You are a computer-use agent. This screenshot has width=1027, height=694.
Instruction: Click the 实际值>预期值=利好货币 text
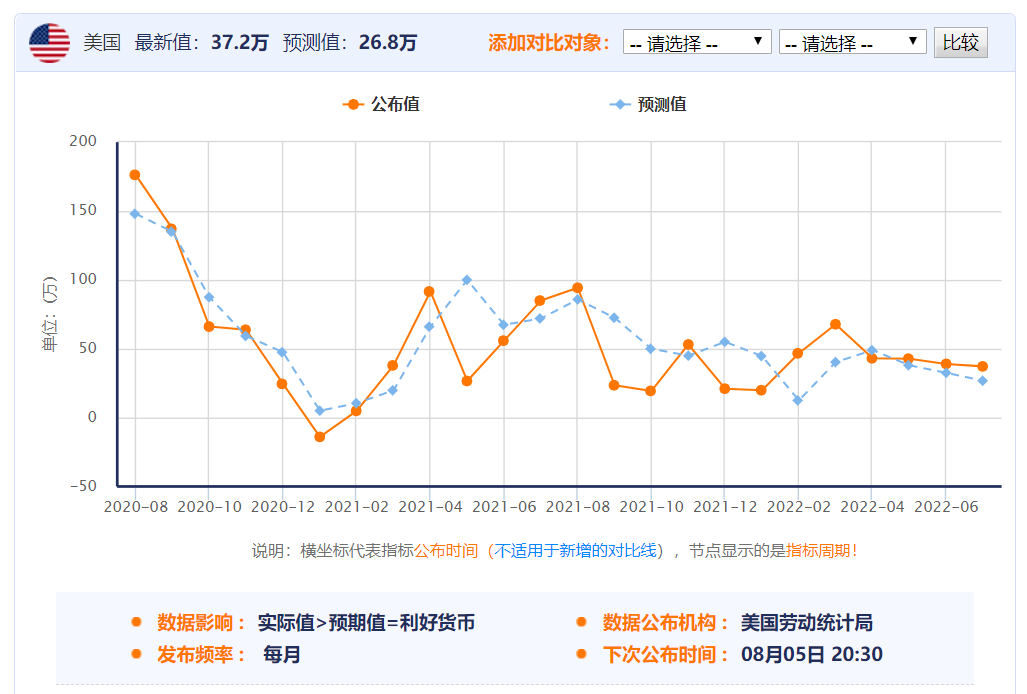point(366,623)
